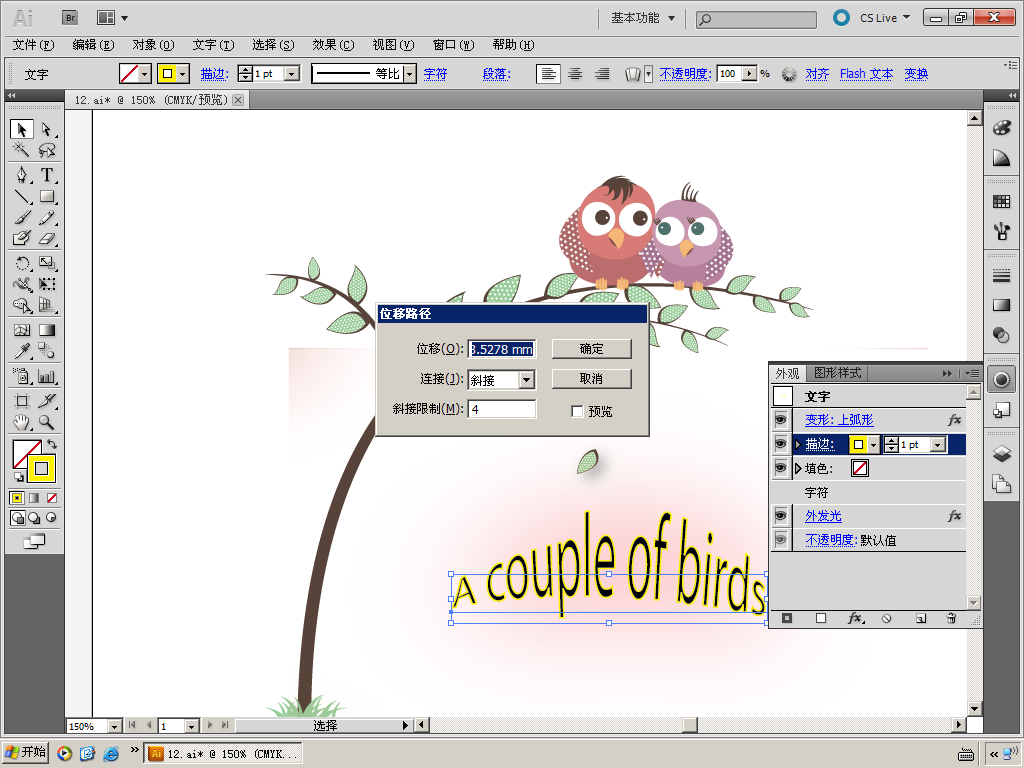Select the Zoom tool magnifier
This screenshot has width=1024, height=768.
[46, 422]
